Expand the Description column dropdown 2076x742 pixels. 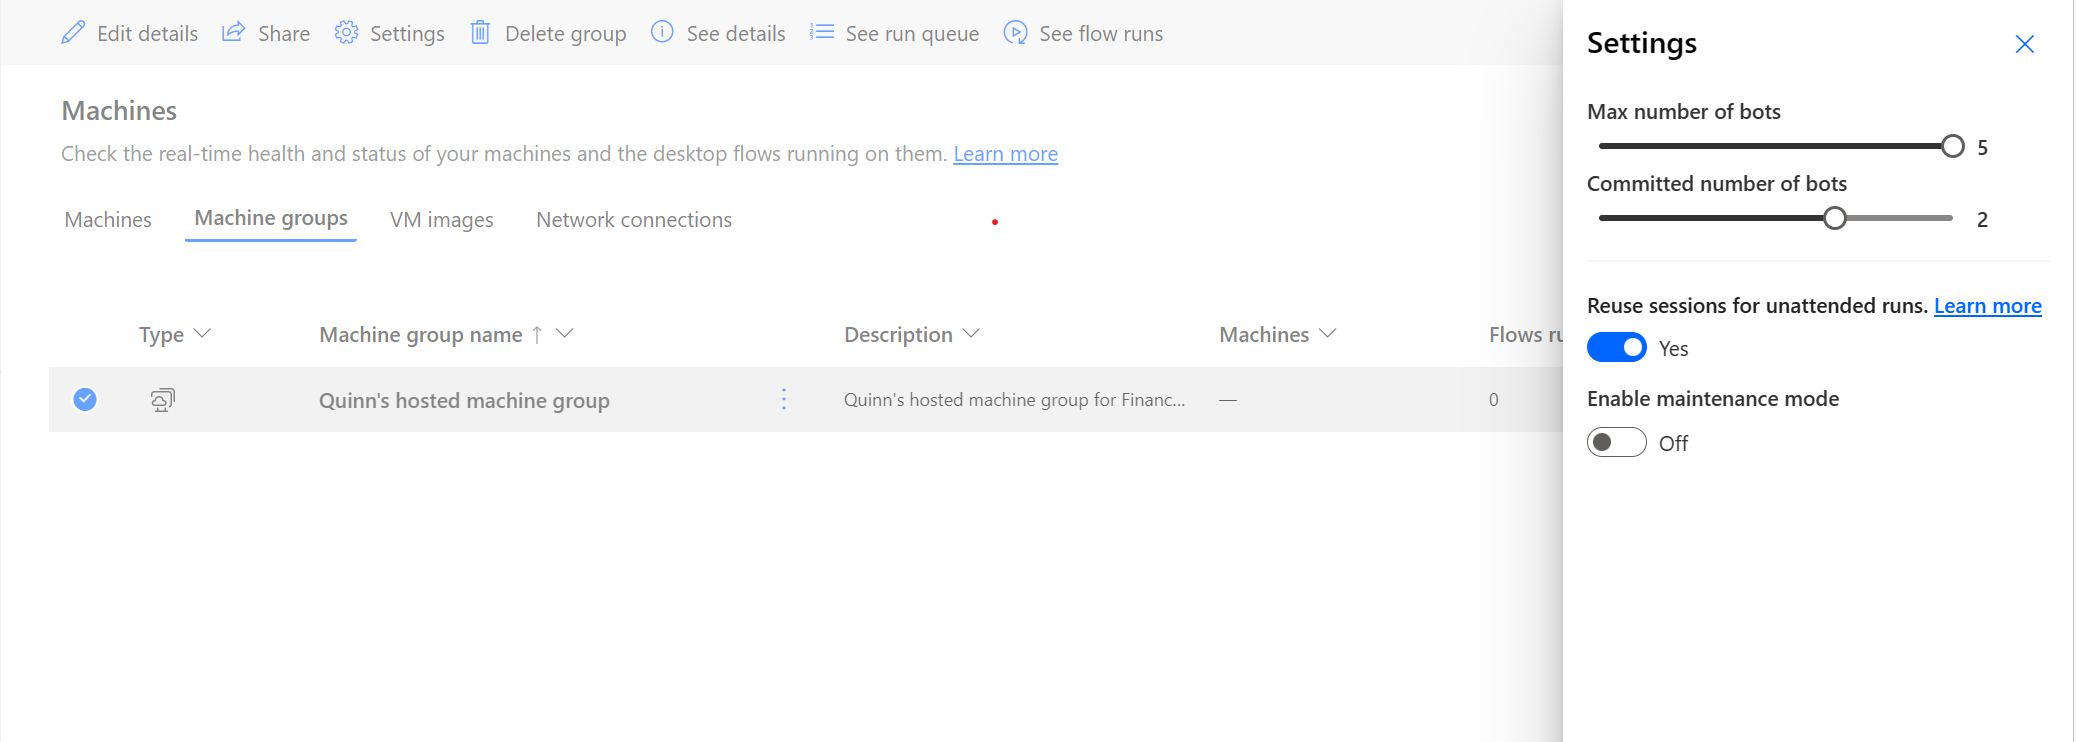point(971,333)
